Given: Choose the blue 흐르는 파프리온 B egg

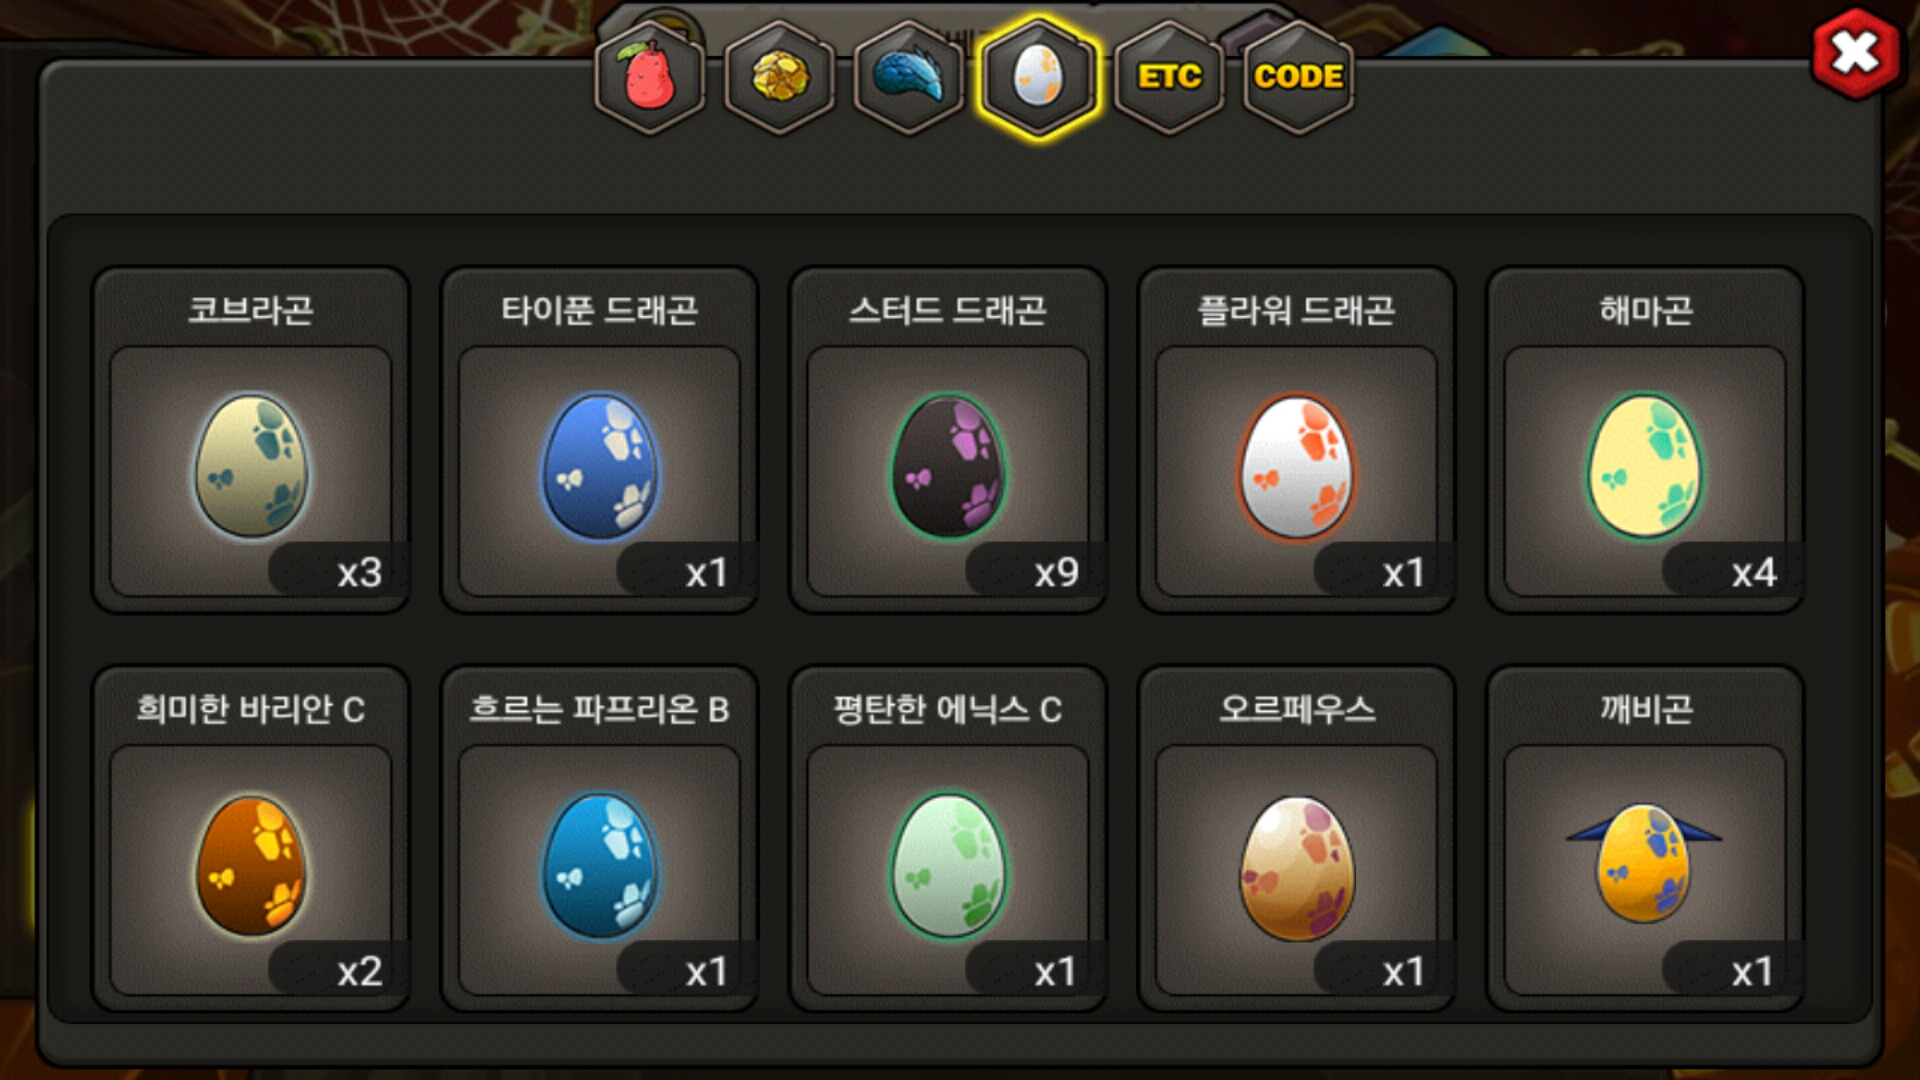Looking at the screenshot, I should pyautogui.click(x=600, y=866).
